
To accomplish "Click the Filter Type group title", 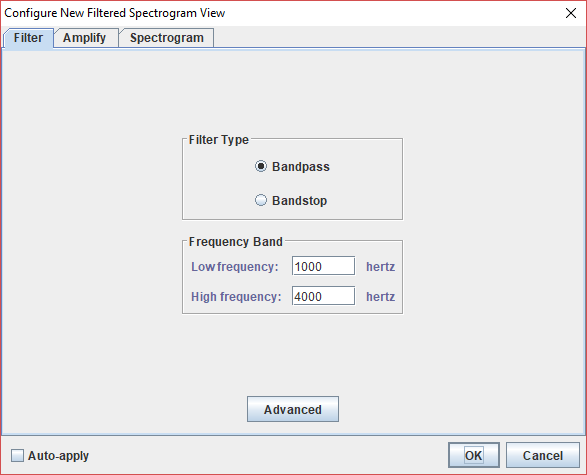I will pyautogui.click(x=219, y=140).
